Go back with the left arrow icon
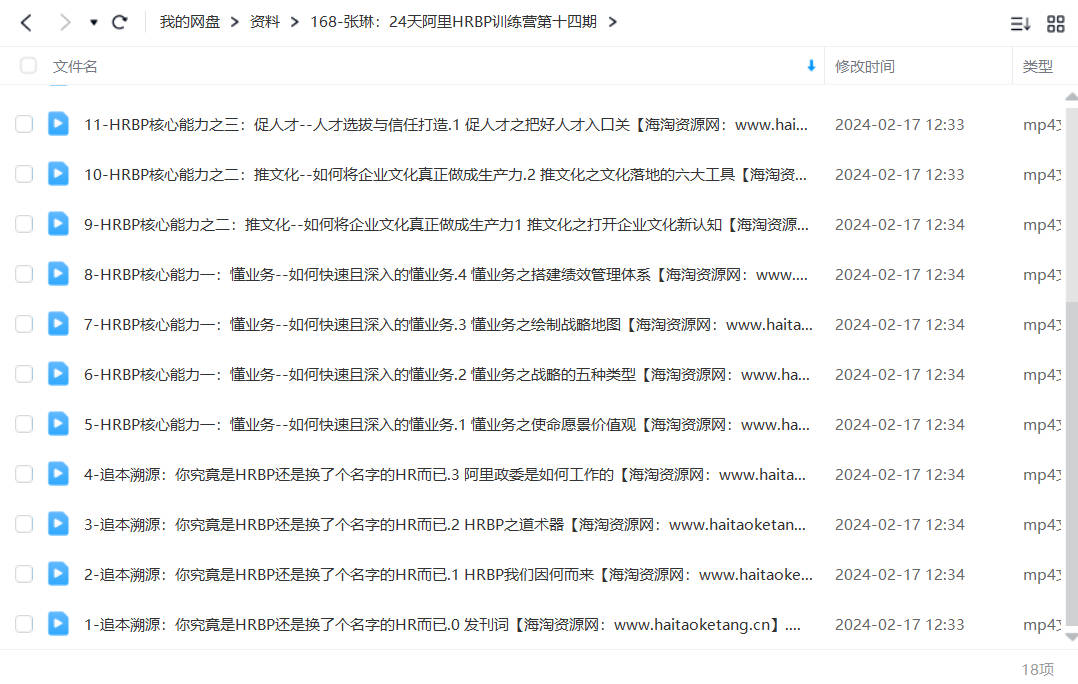1078x684 pixels. click(x=26, y=23)
